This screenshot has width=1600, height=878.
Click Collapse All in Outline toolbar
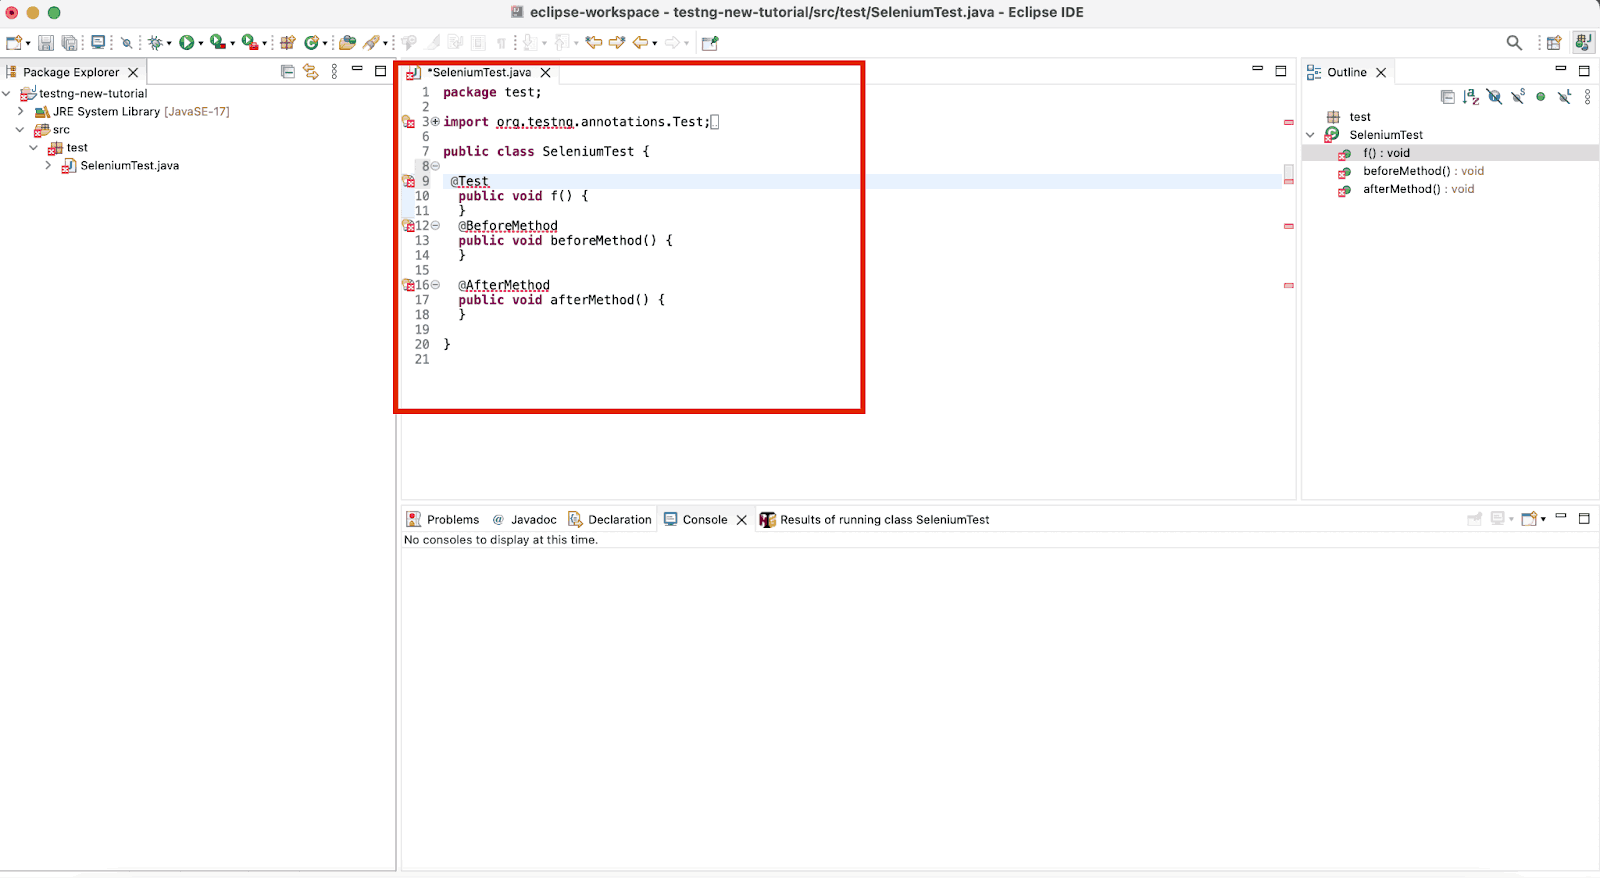pos(1447,97)
